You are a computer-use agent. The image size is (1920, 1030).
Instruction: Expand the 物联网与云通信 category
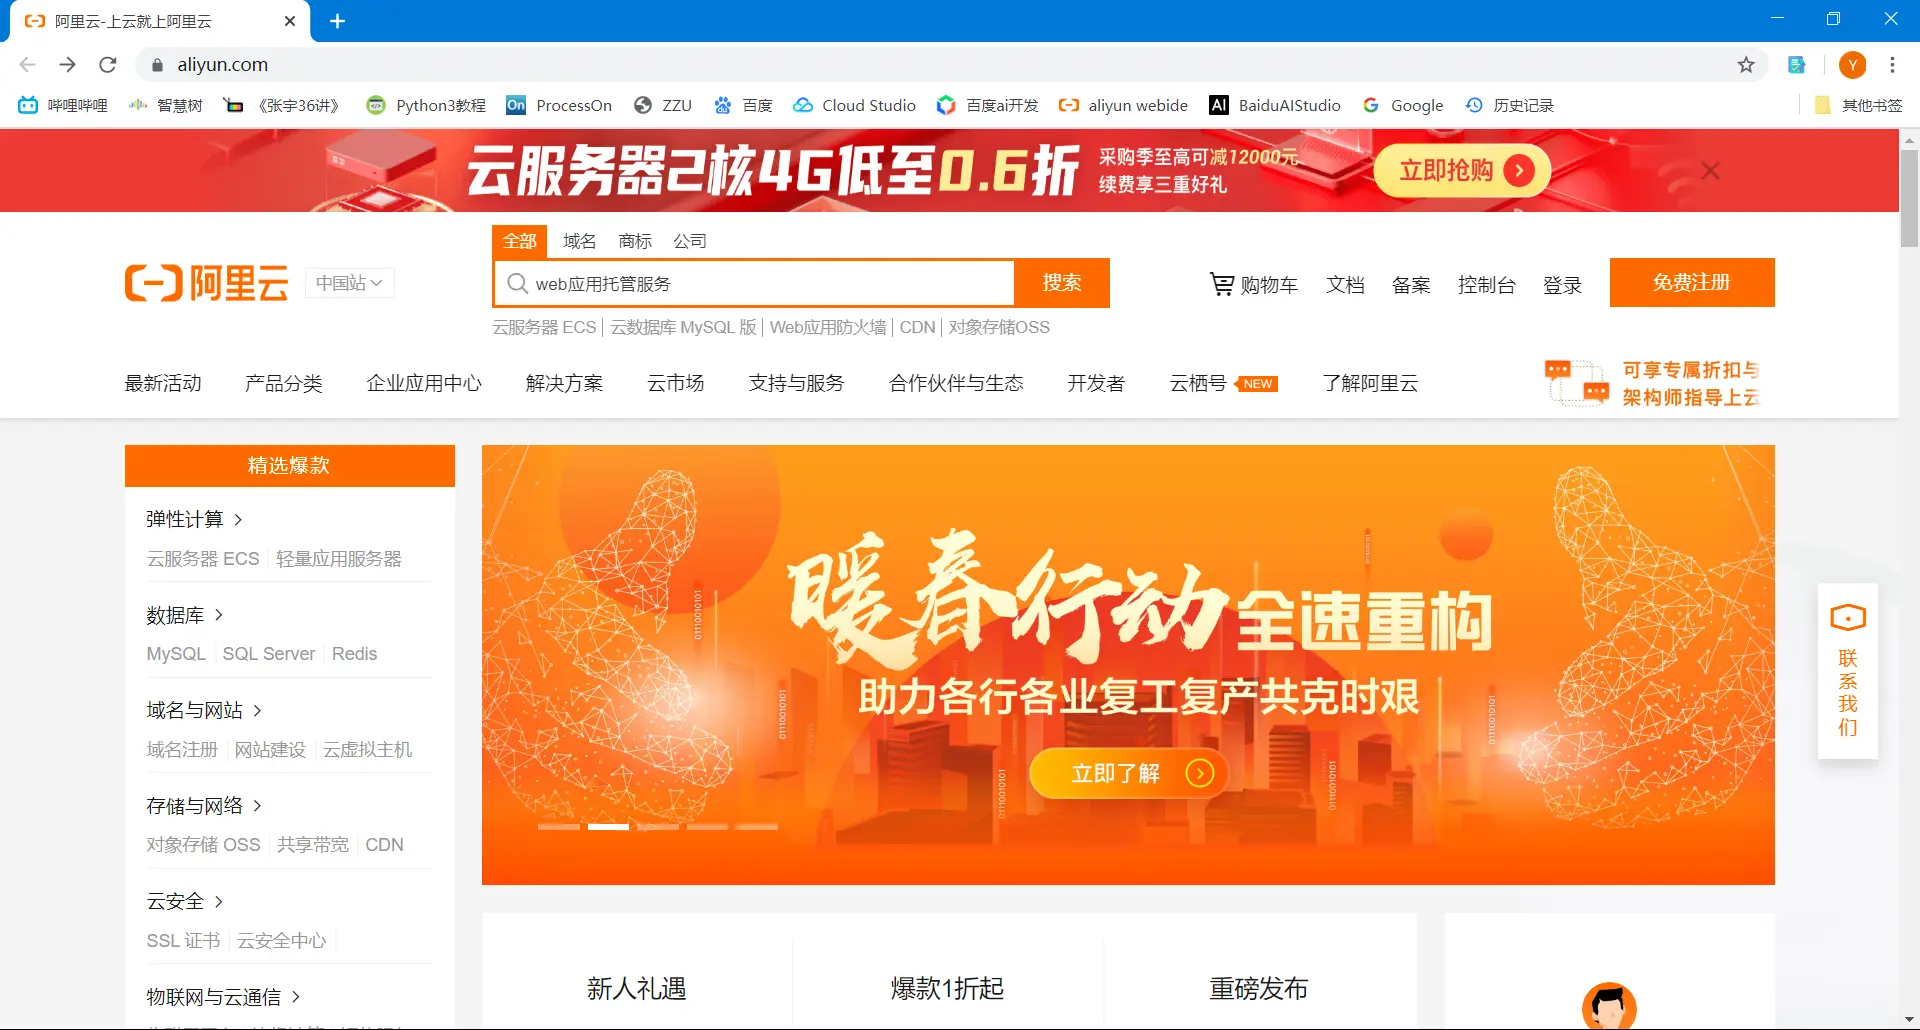click(x=223, y=997)
